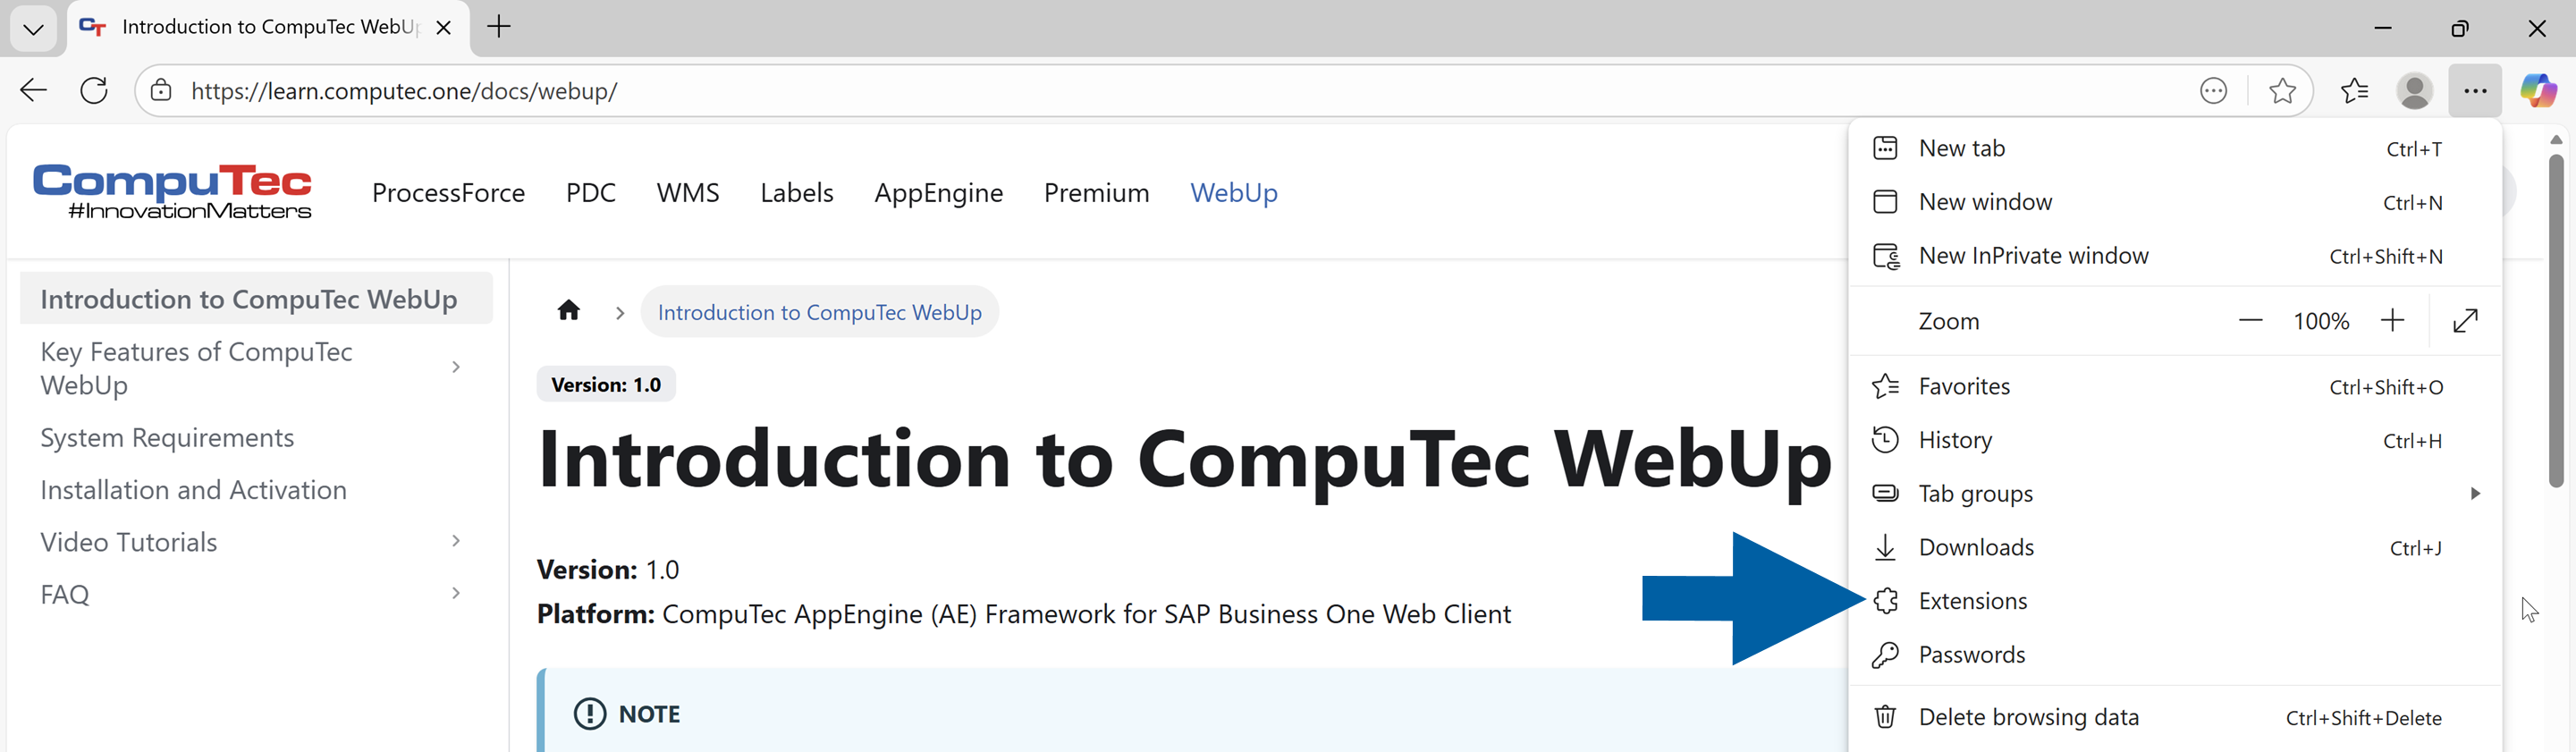This screenshot has height=752, width=2576.
Task: Expand the Tab groups submenu
Action: pyautogui.click(x=2175, y=494)
